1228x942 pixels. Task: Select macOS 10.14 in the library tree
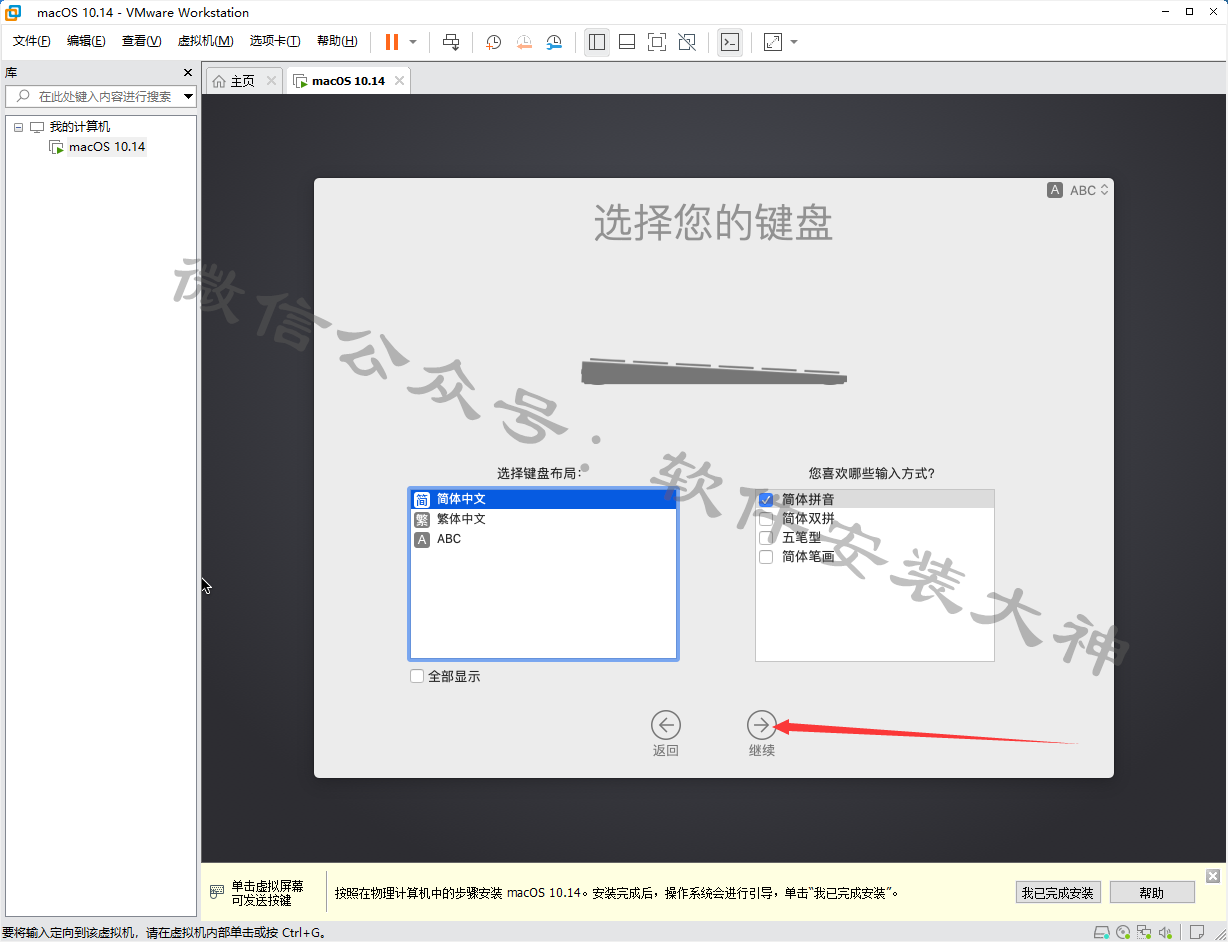click(107, 147)
